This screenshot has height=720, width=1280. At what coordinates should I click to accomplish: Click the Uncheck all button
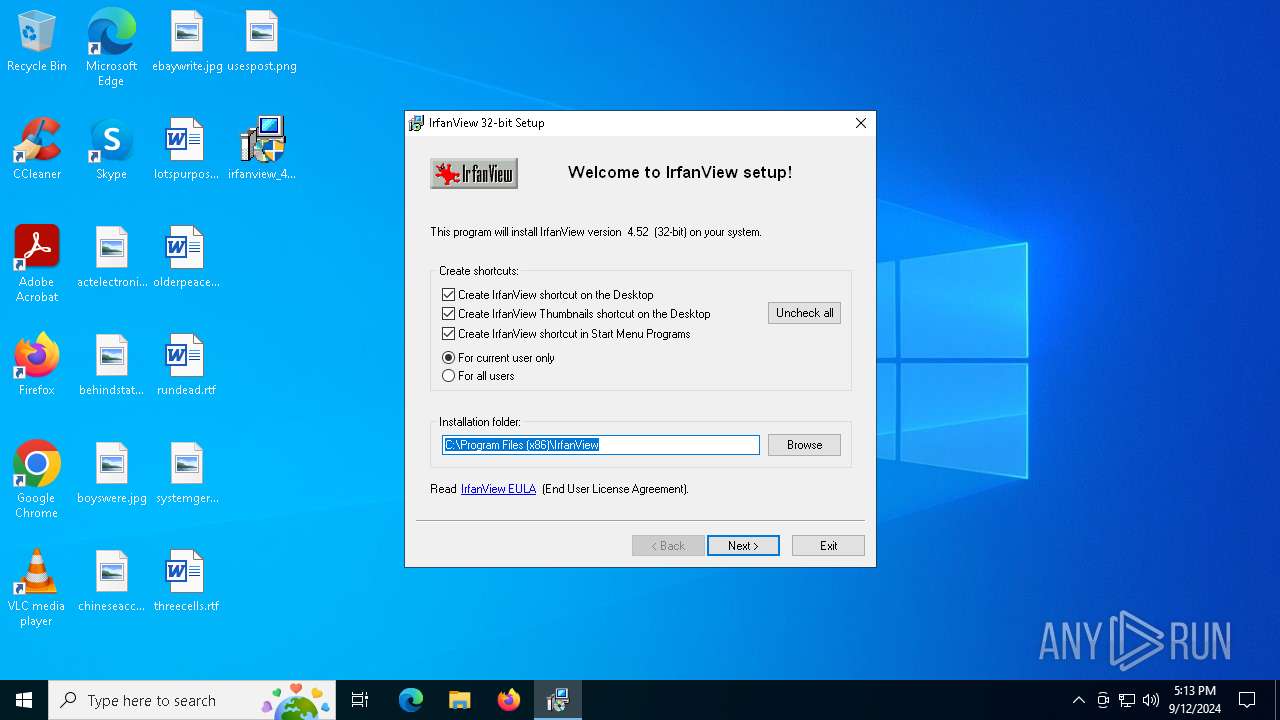(x=804, y=313)
